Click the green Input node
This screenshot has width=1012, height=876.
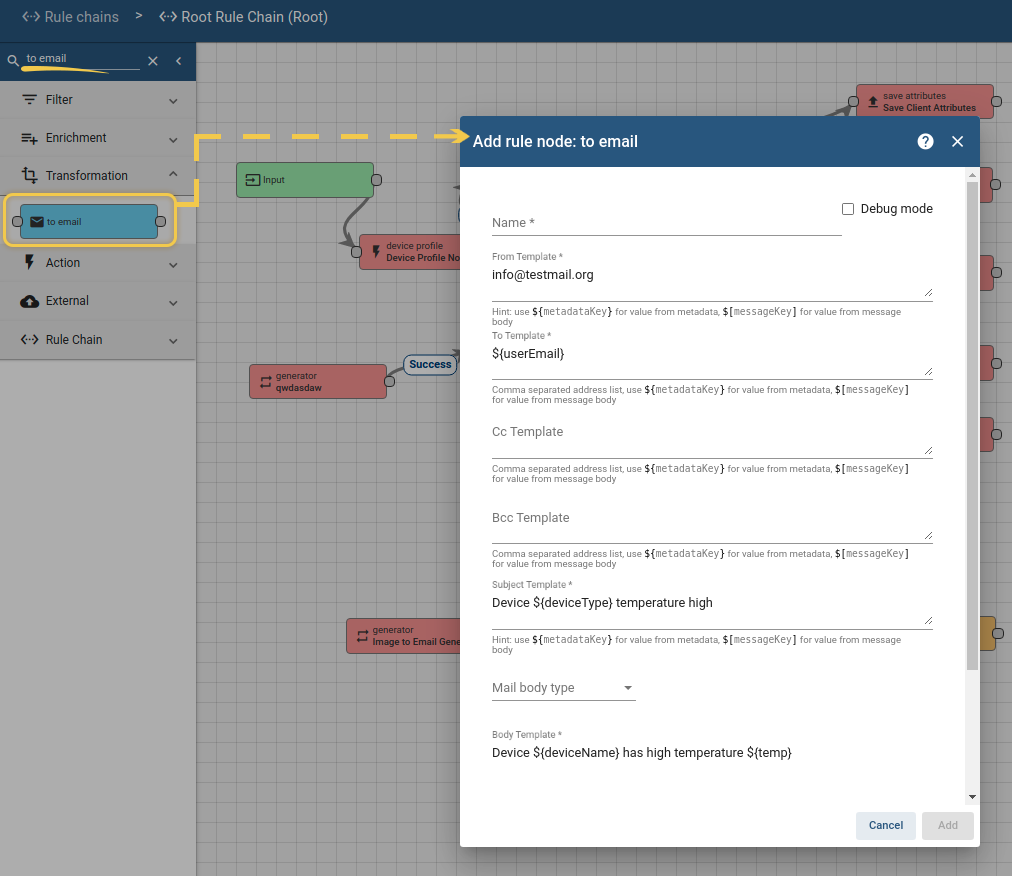[x=304, y=180]
